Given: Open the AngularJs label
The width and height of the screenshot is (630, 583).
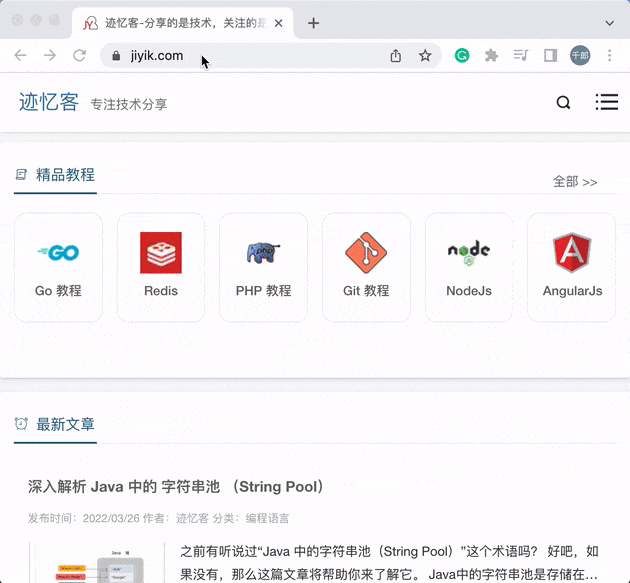Looking at the screenshot, I should 572,290.
